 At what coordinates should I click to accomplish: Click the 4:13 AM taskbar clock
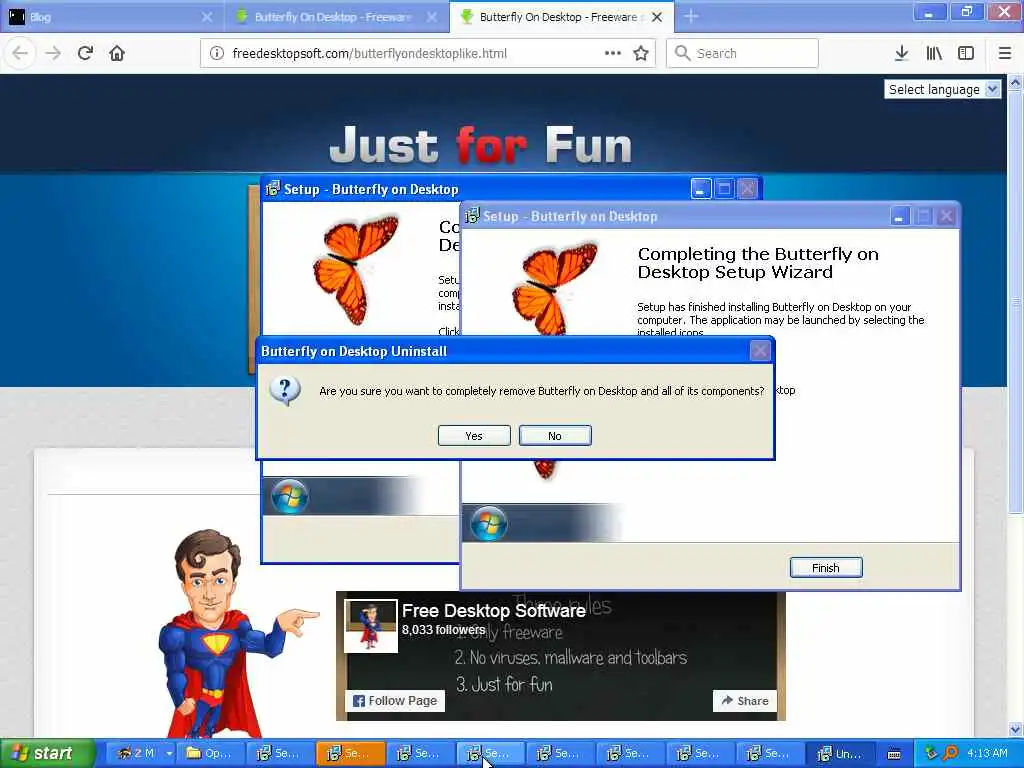(987, 753)
